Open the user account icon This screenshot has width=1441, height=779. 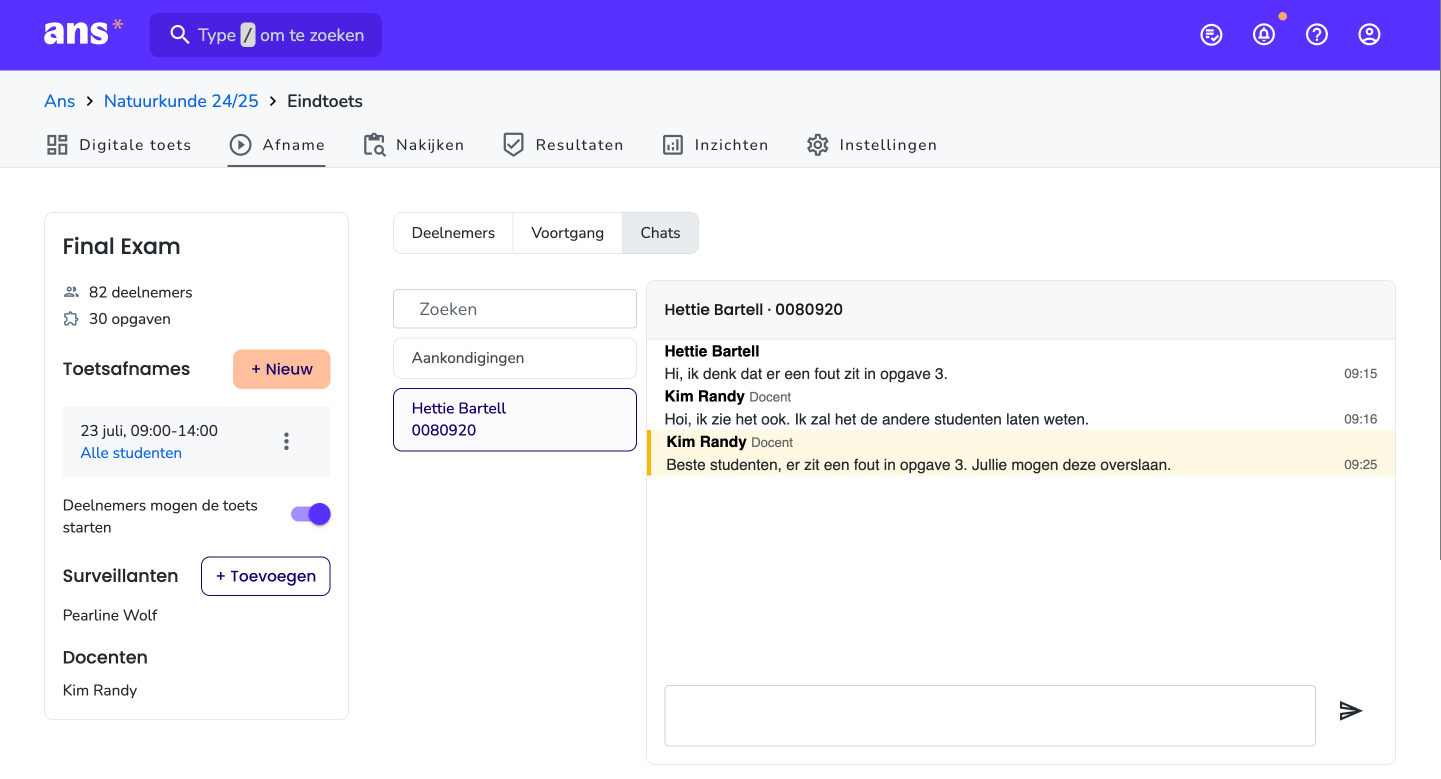pos(1369,35)
